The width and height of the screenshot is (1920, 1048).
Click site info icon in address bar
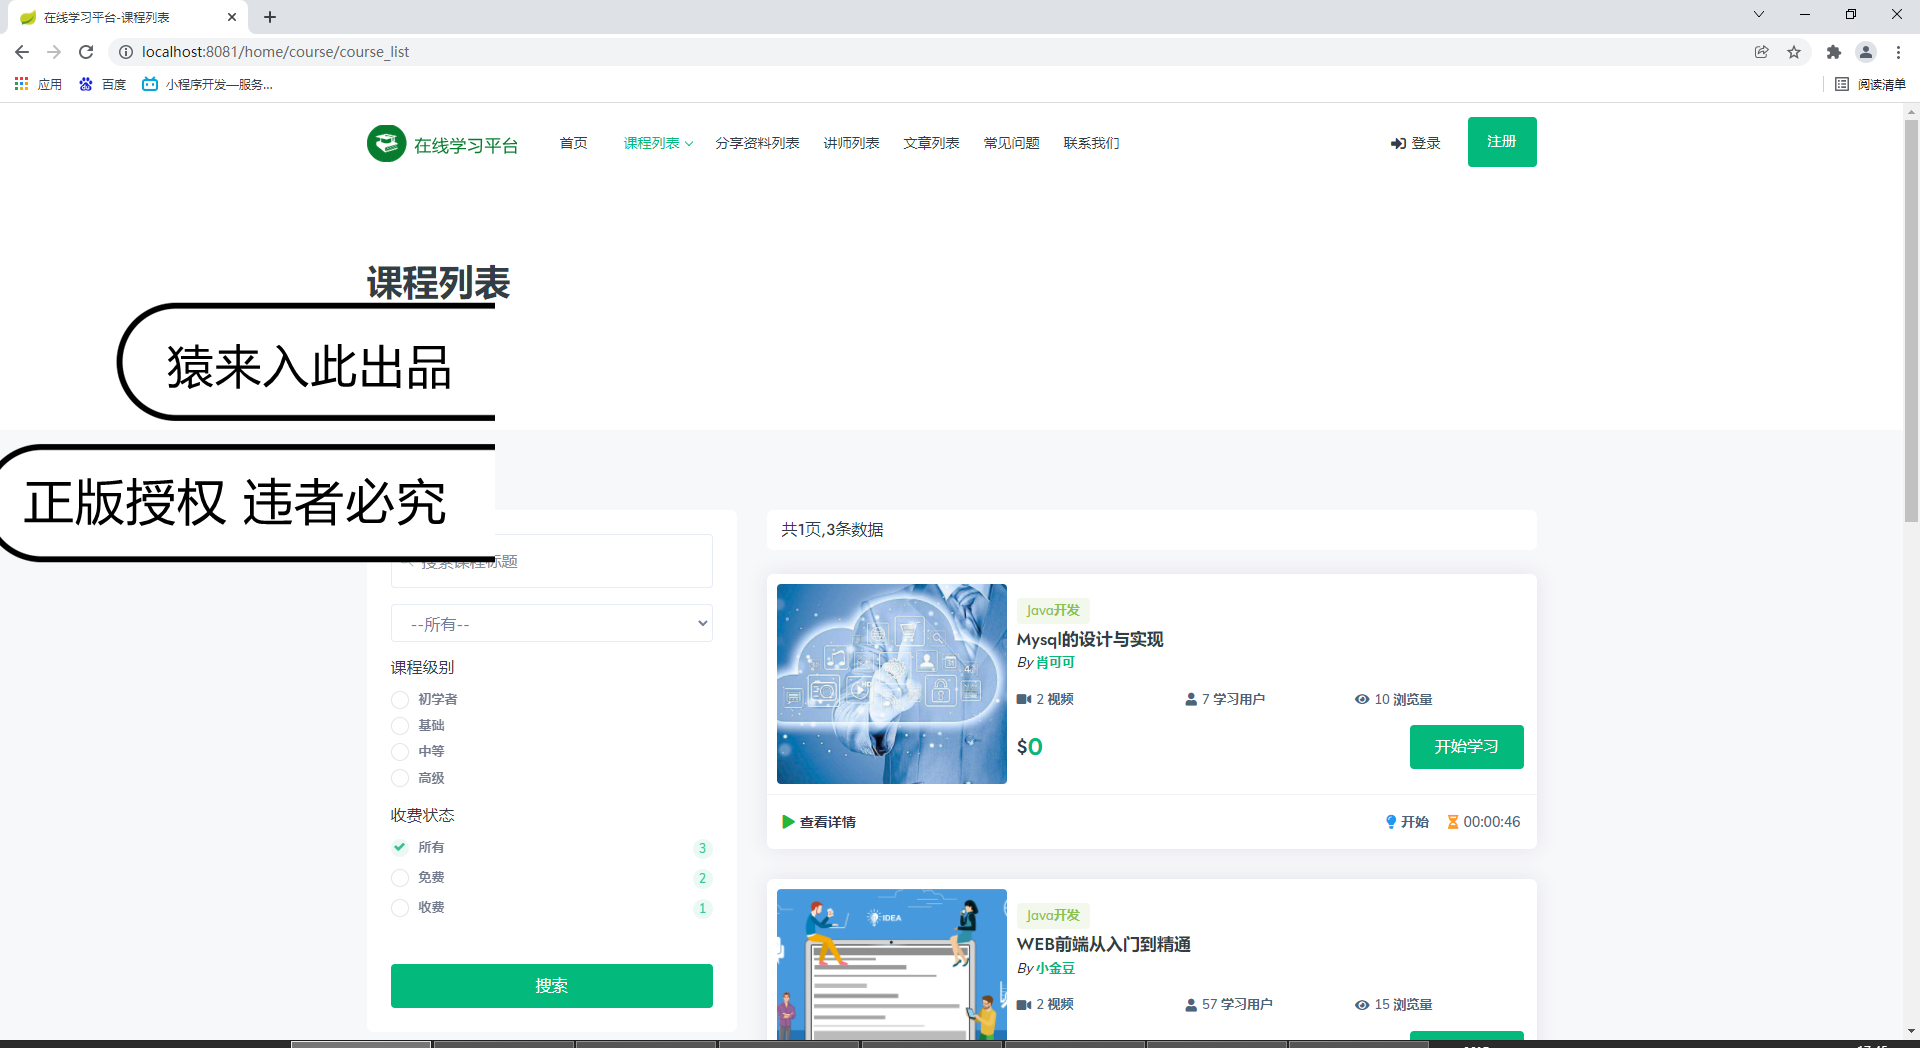pos(126,52)
